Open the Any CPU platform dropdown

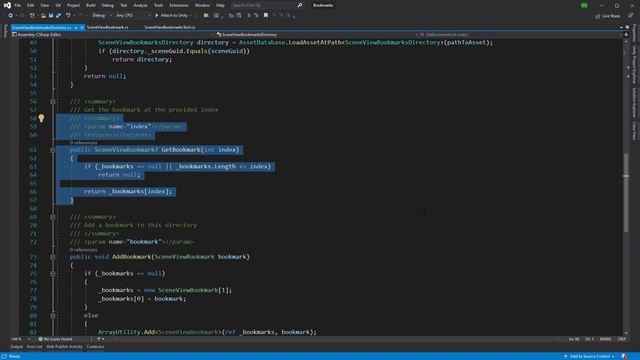click(x=133, y=16)
